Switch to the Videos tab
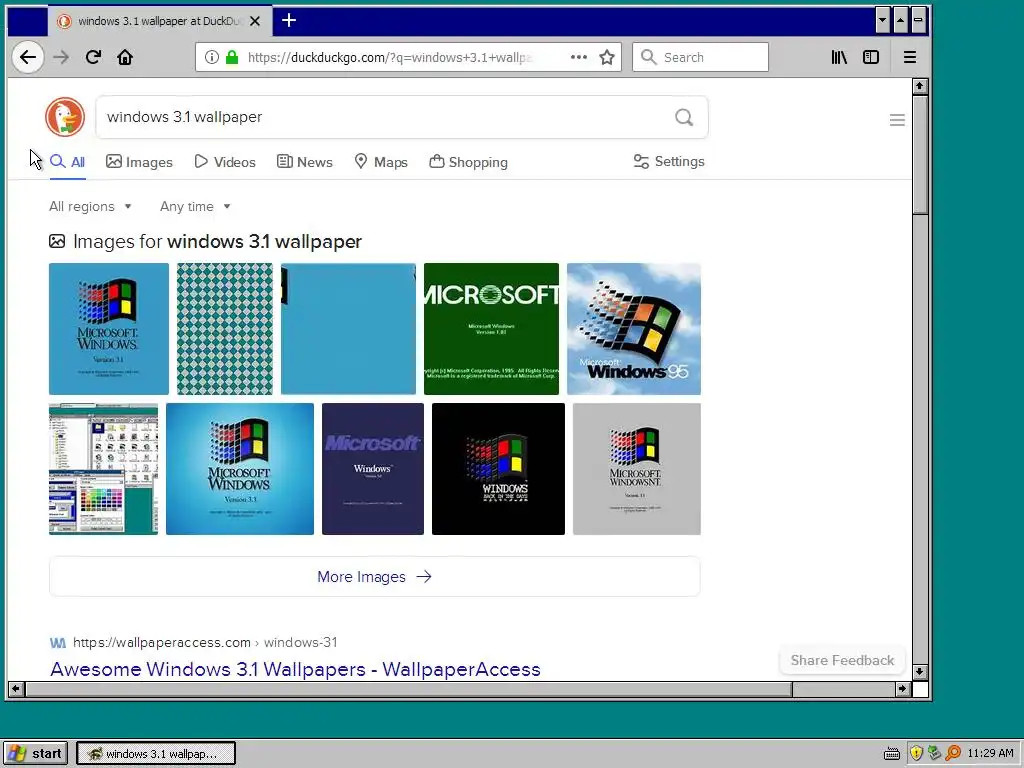Image resolution: width=1024 pixels, height=768 pixels. (x=225, y=162)
